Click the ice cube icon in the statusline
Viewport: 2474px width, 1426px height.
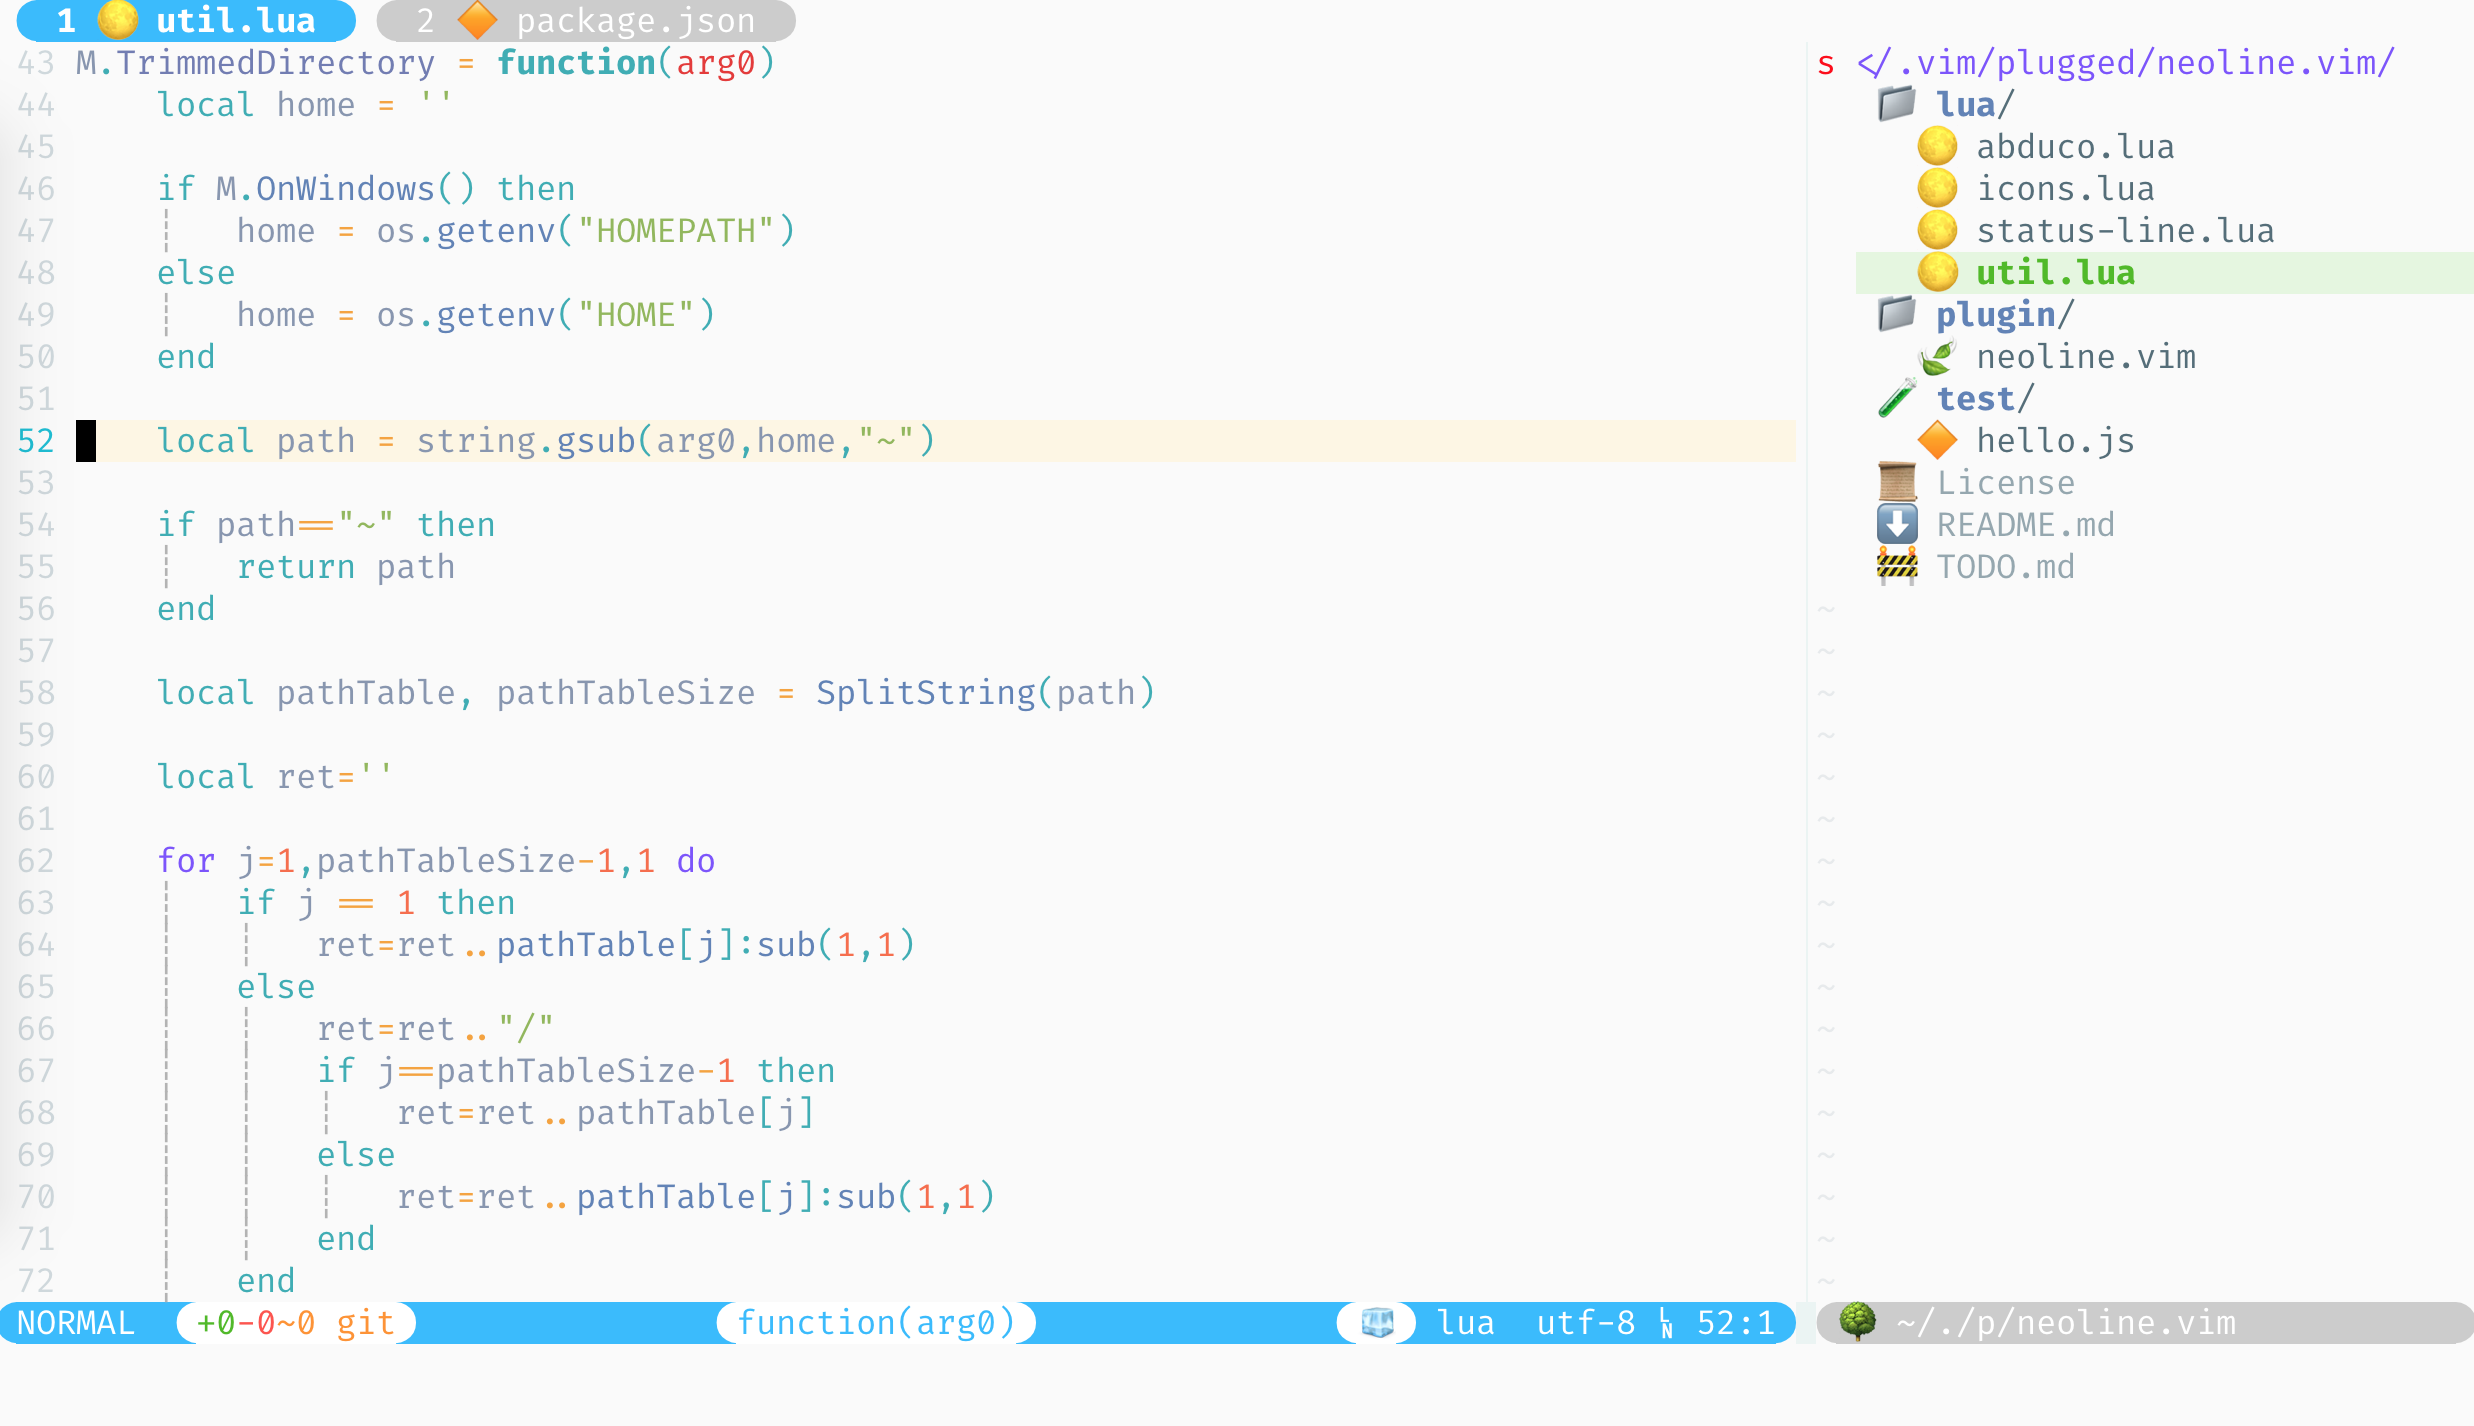coord(1378,1322)
